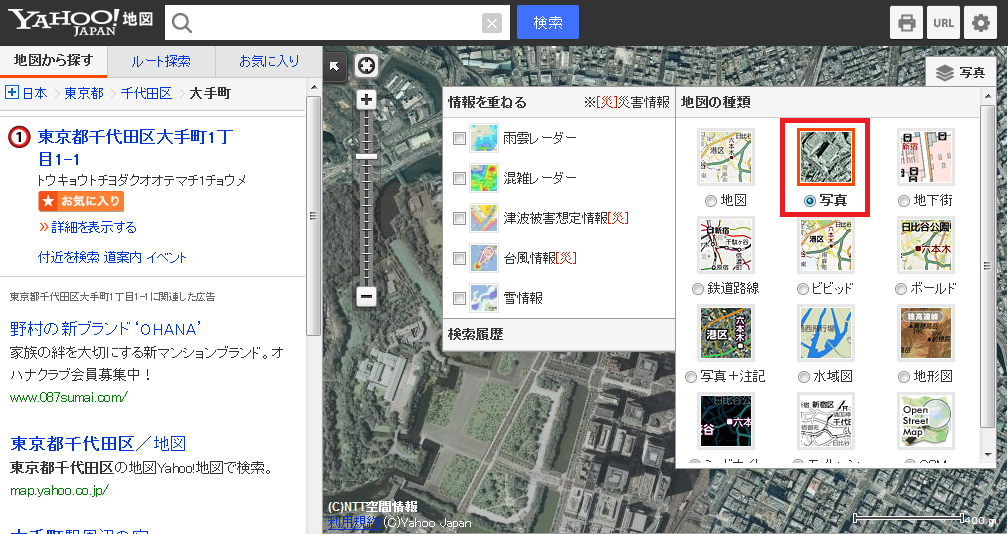Image resolution: width=1008 pixels, height=534 pixels.
Task: Collapse side panel with arrow icon
Action: 334,66
